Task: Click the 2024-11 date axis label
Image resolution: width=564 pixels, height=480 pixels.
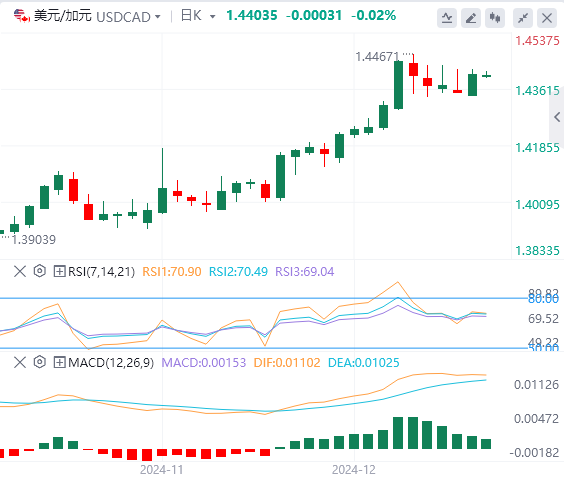Action: tap(162, 470)
